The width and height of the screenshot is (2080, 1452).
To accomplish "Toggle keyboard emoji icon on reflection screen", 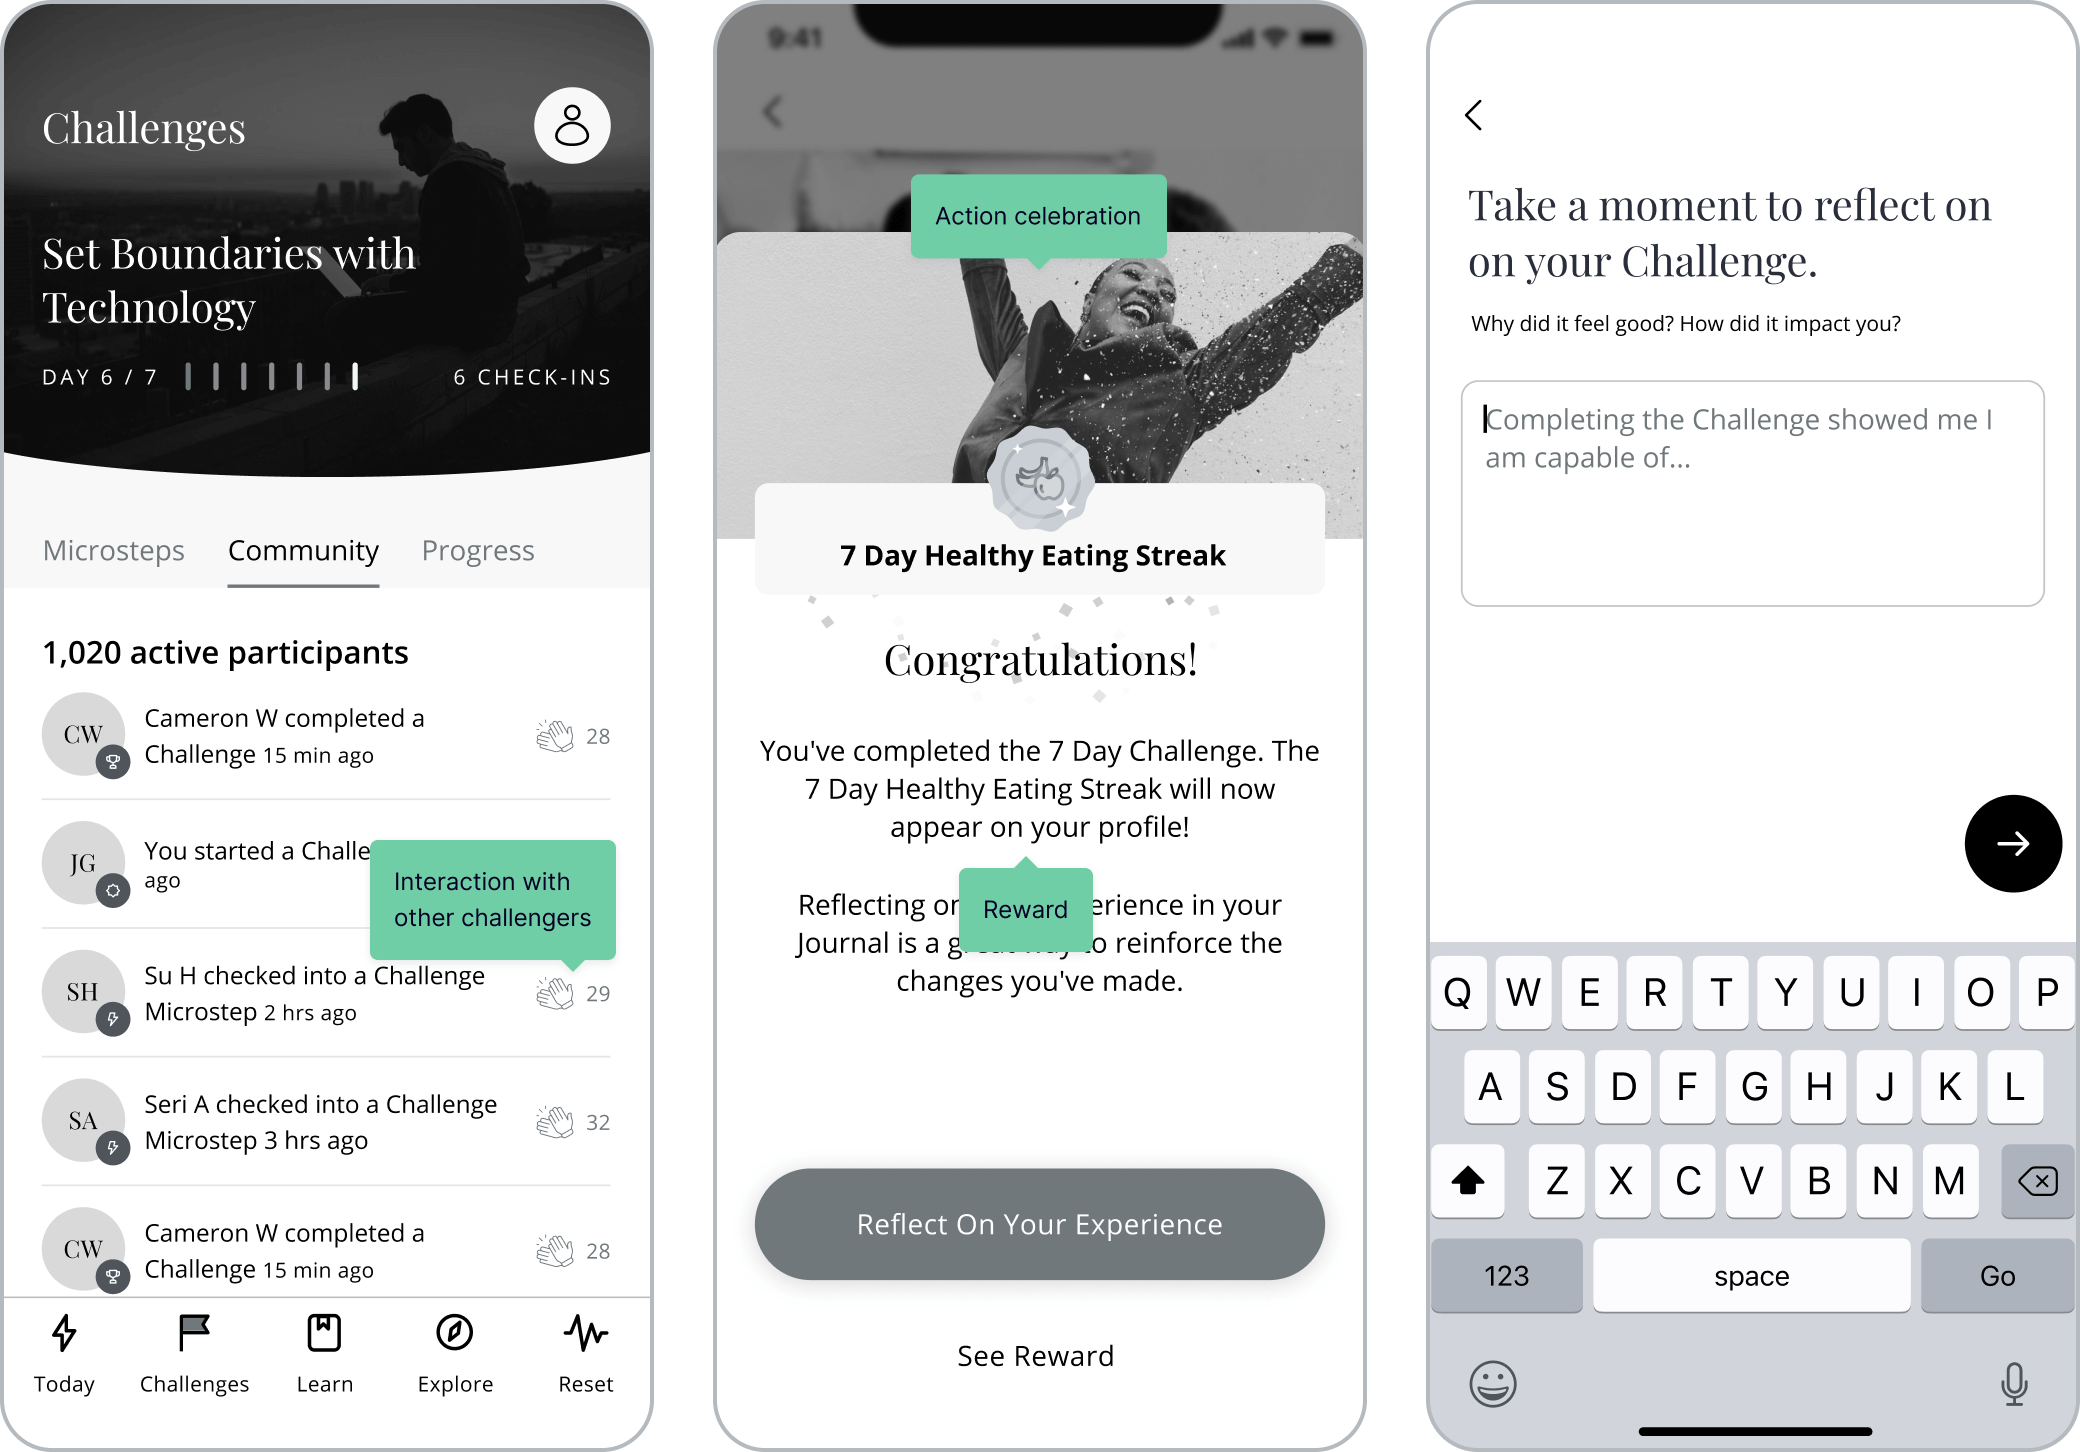I will tap(1495, 1378).
